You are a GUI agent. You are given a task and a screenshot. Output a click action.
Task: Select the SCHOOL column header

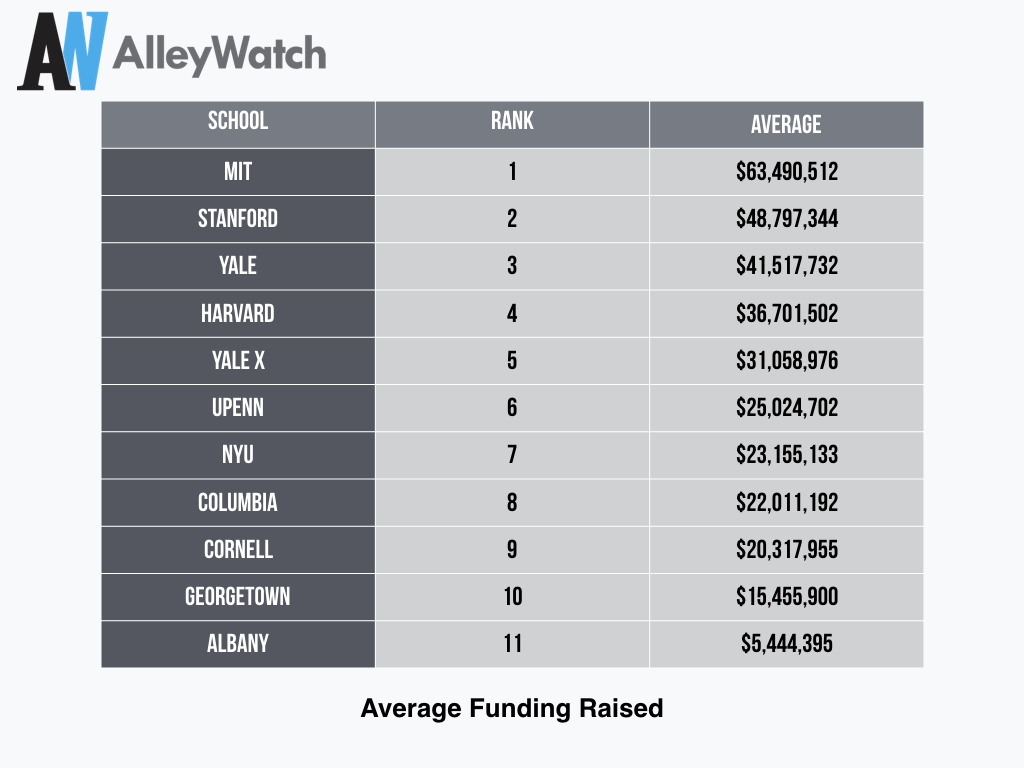[238, 123]
